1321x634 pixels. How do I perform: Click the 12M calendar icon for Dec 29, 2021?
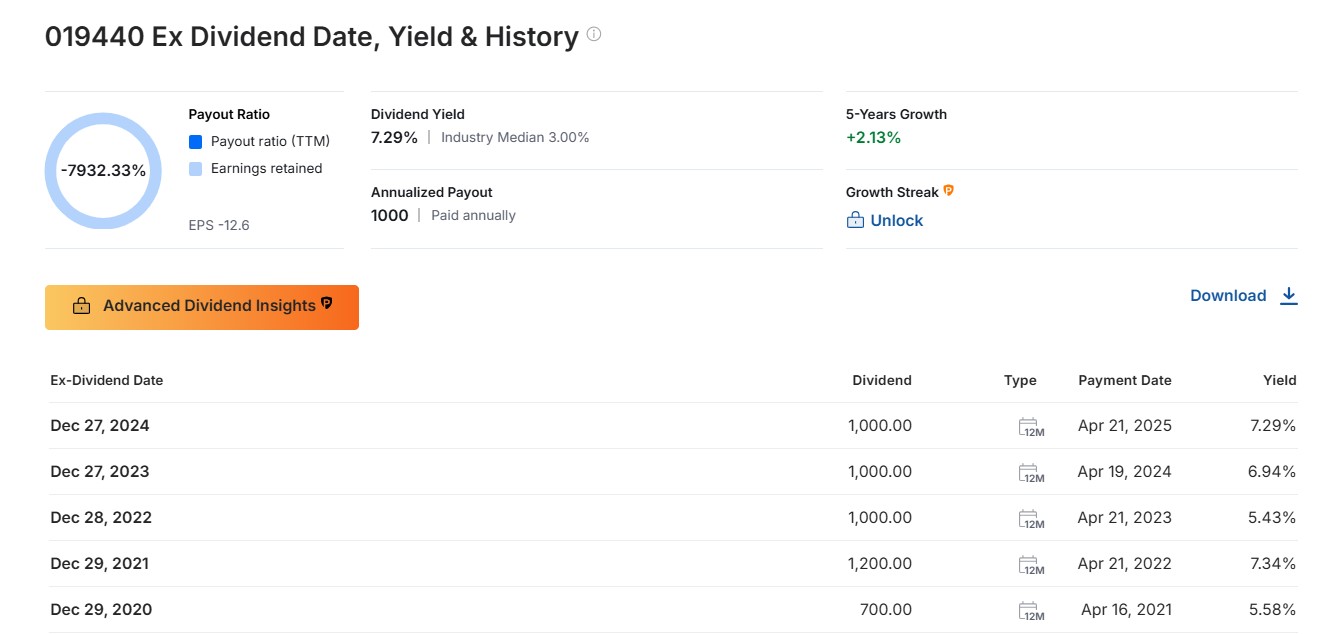(1030, 565)
